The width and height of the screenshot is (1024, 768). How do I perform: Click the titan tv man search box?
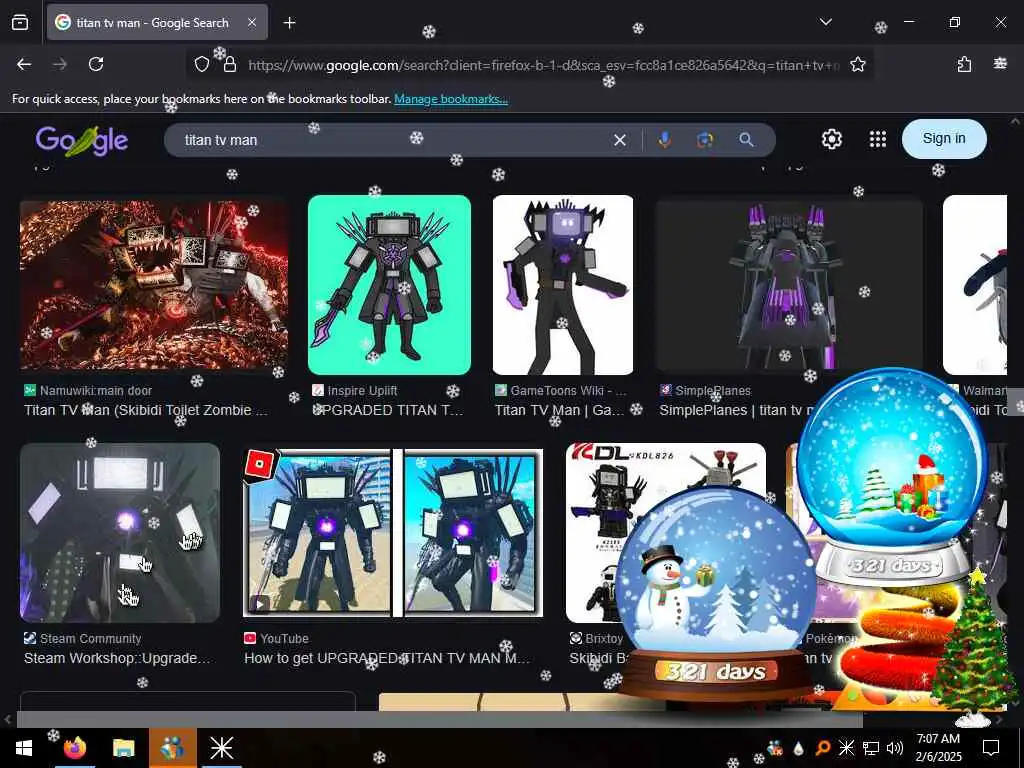[392, 140]
